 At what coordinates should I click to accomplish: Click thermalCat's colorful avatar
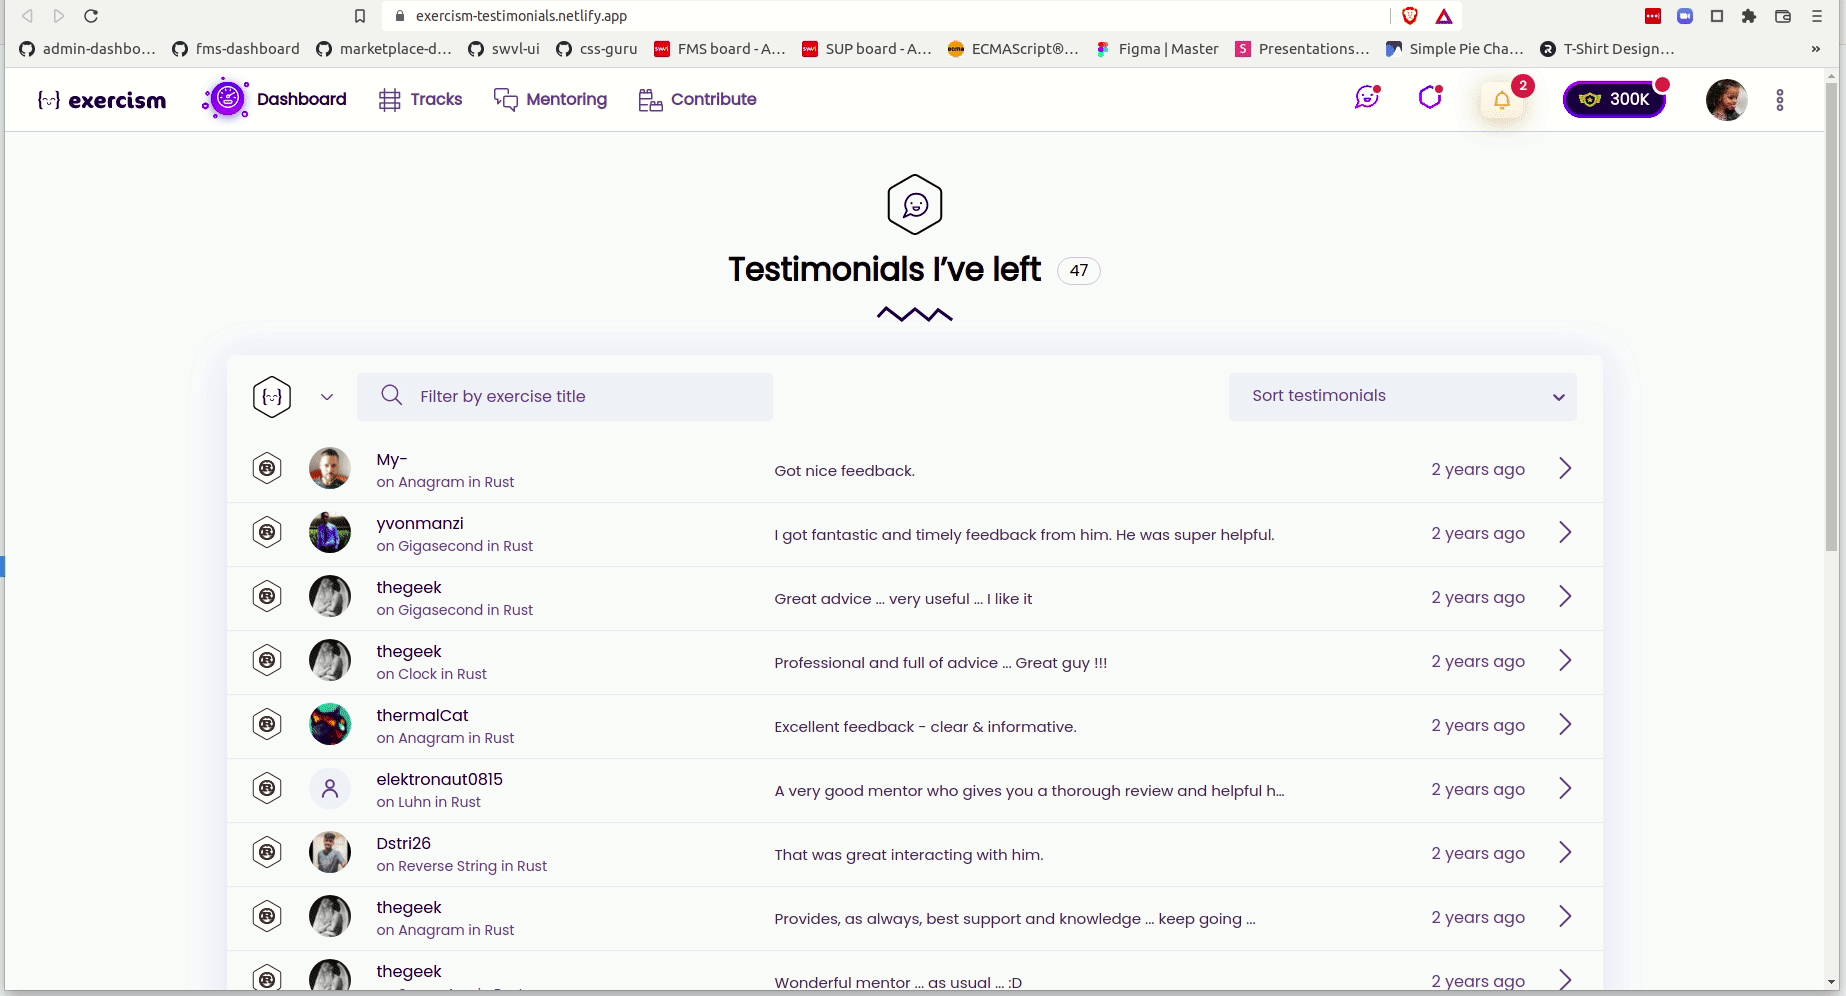[x=330, y=724]
